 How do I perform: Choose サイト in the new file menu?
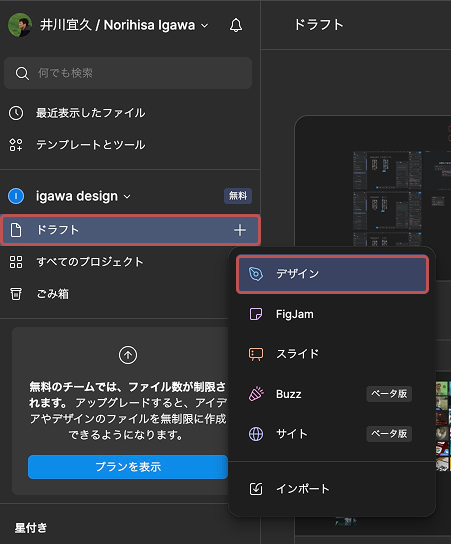tap(332, 434)
